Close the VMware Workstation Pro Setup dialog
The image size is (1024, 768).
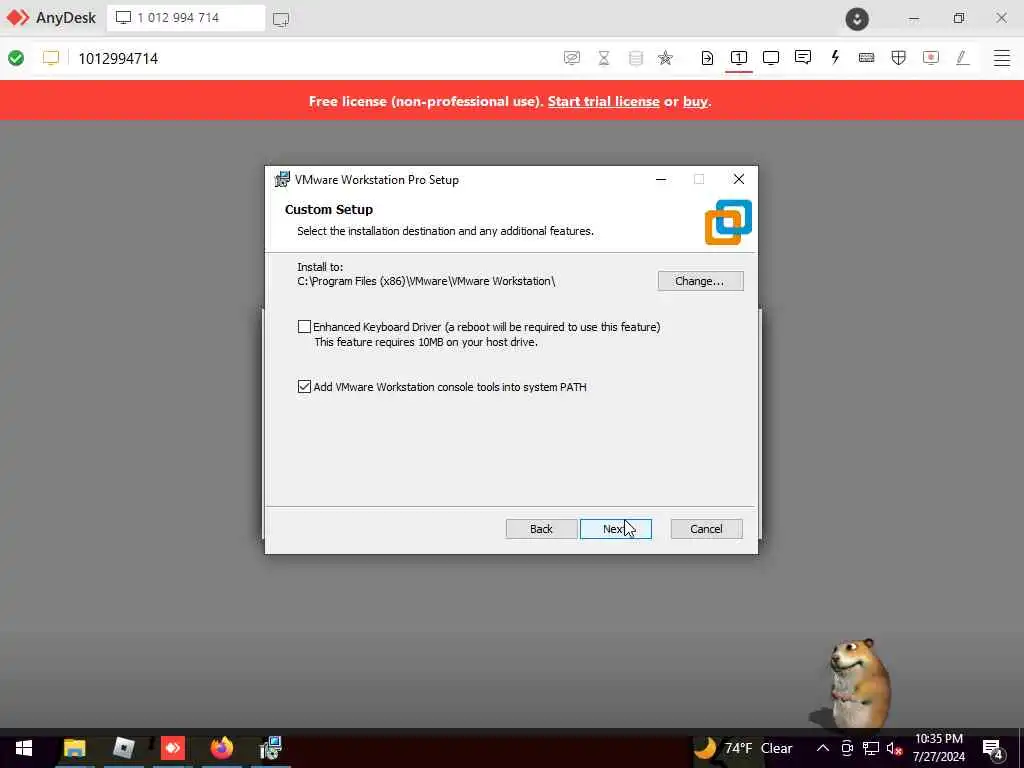tap(739, 180)
